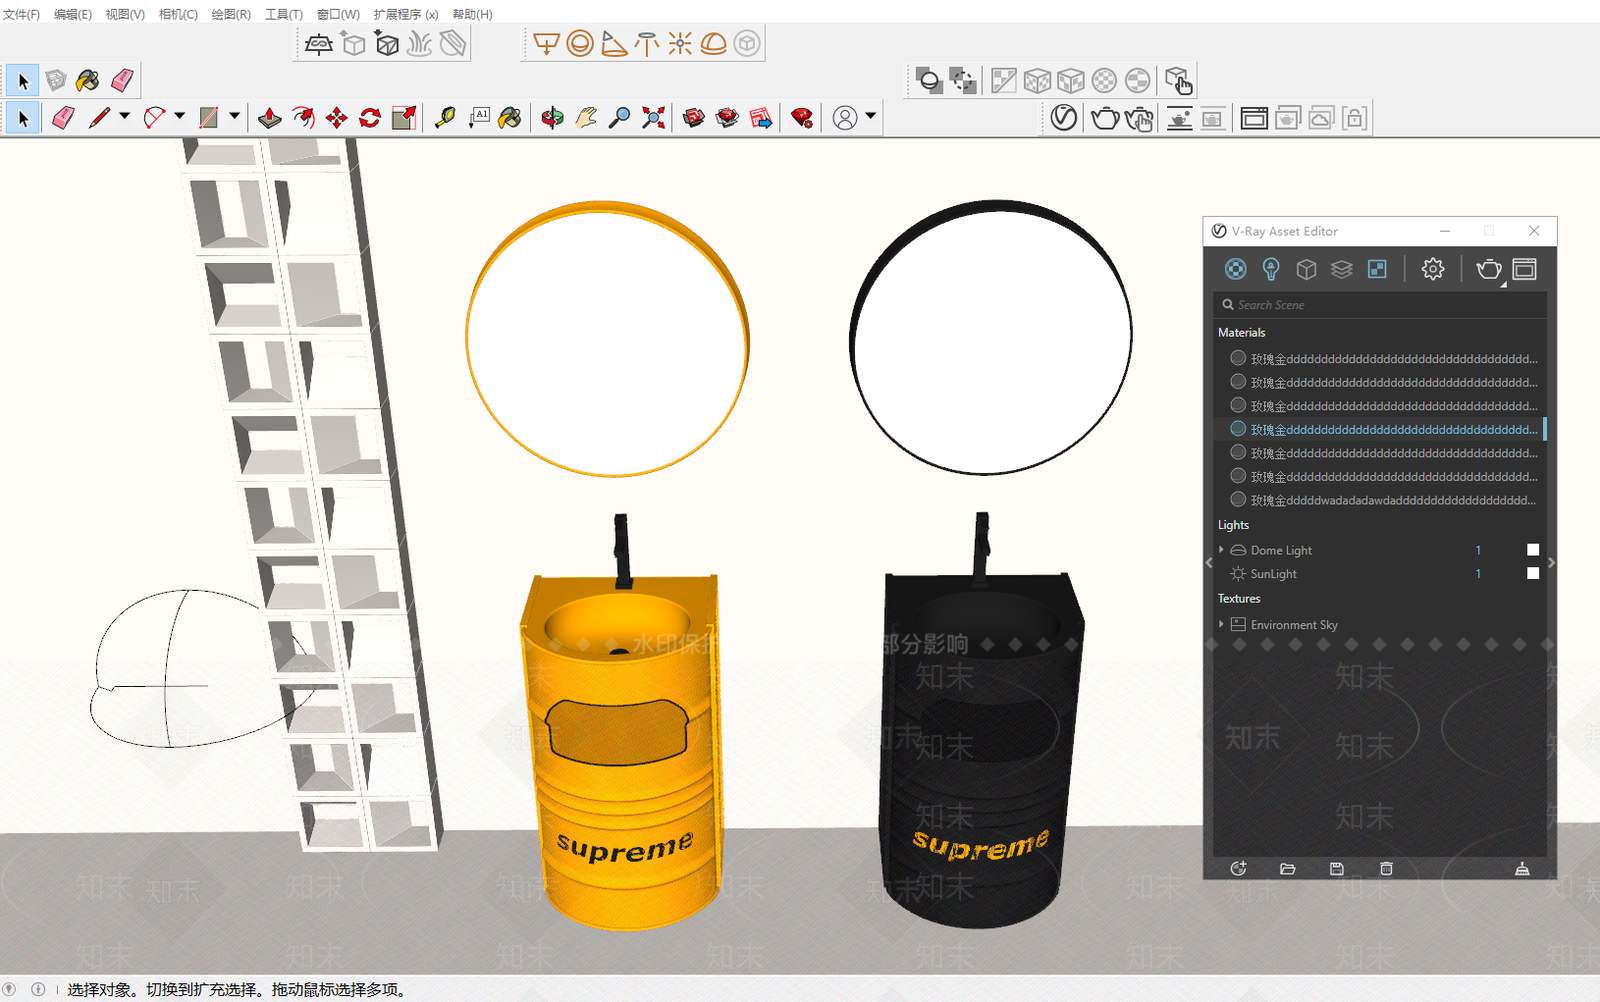Expand the Environment Sky texture
The image size is (1600, 1002).
pos(1221,624)
